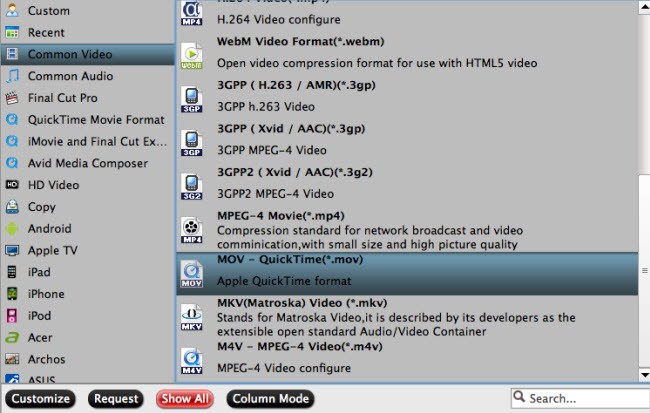
Task: Click the 3G2 format icon
Action: 192,187
